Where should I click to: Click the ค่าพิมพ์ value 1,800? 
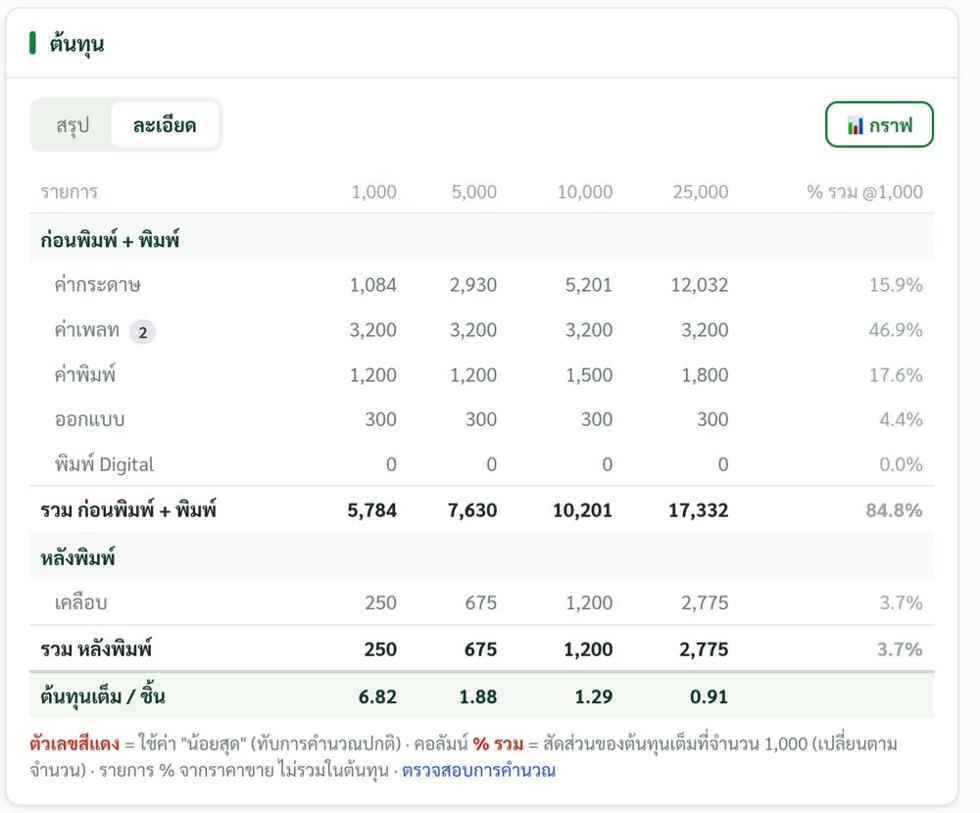point(705,375)
